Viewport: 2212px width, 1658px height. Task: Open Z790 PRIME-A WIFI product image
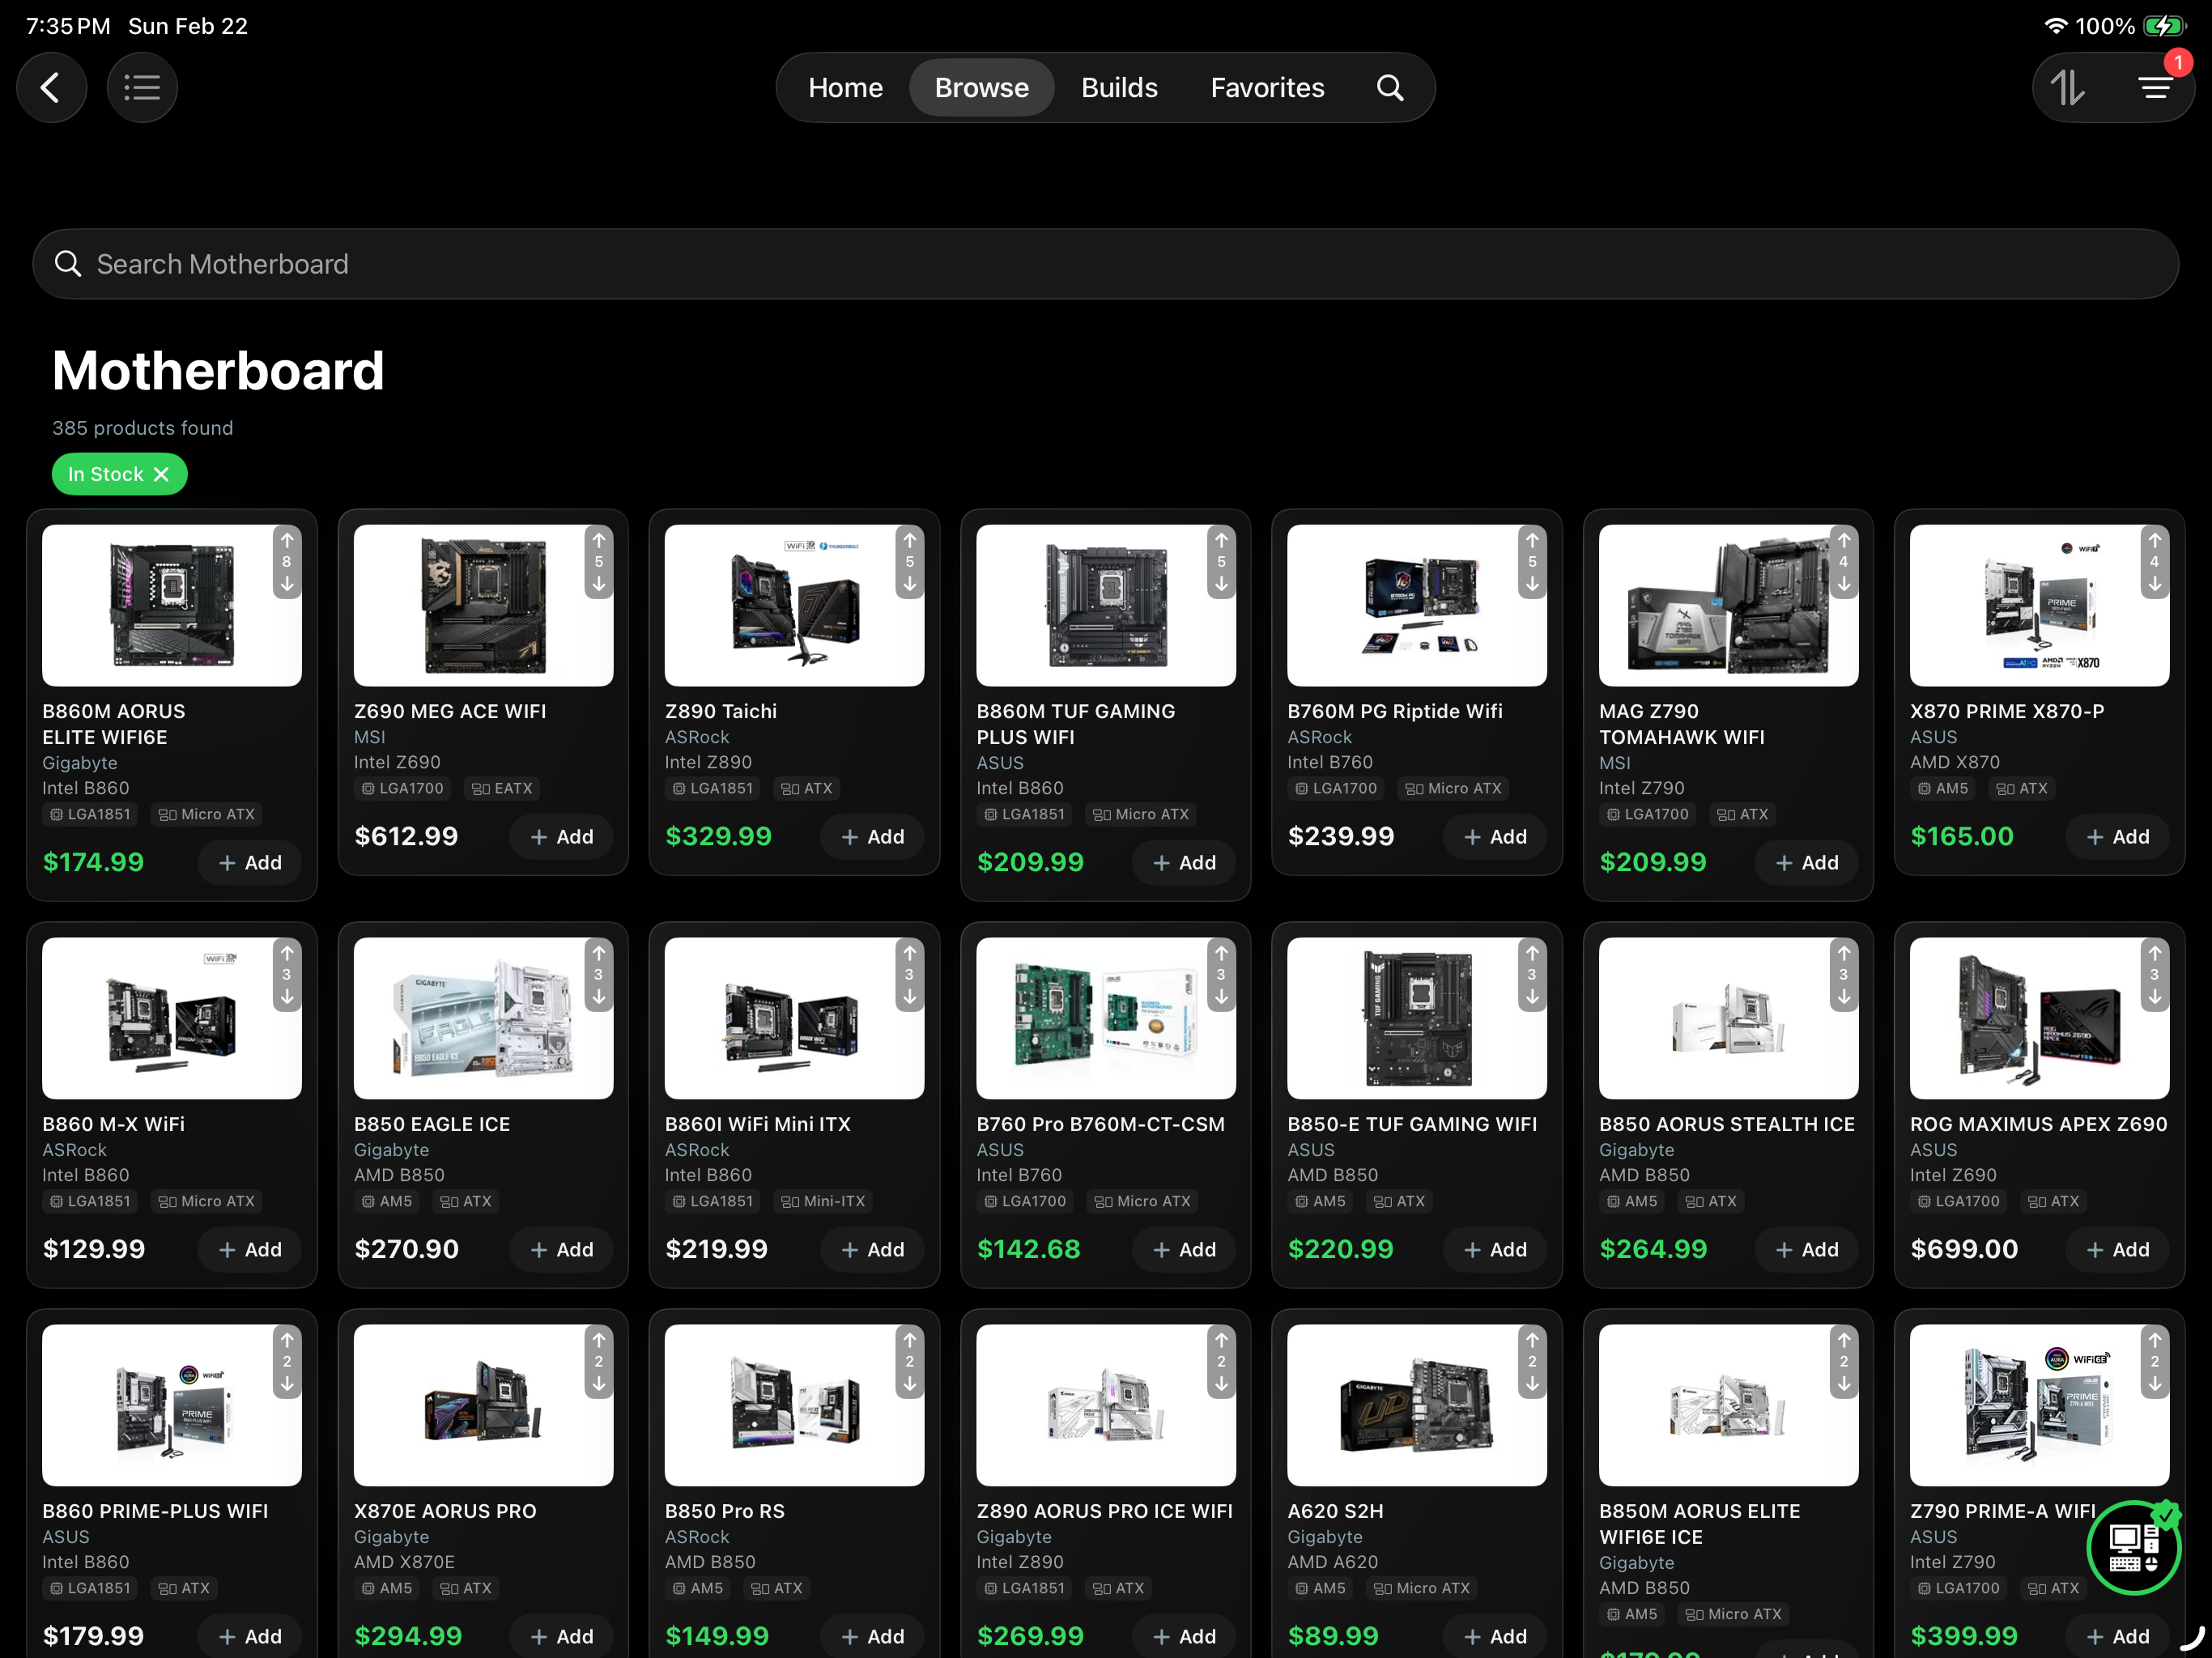[x=2040, y=1405]
